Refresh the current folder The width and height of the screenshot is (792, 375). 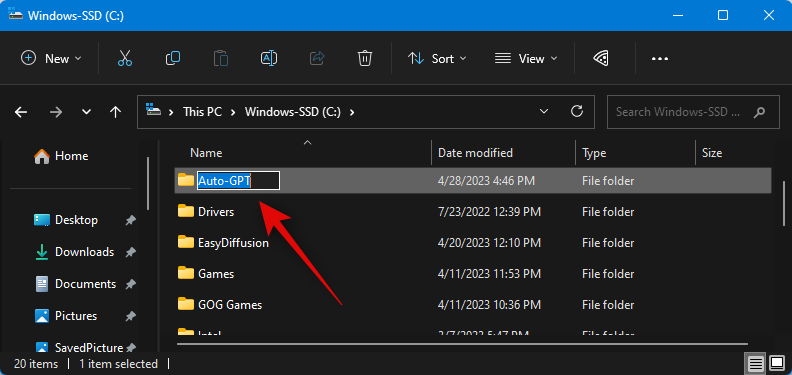point(576,111)
